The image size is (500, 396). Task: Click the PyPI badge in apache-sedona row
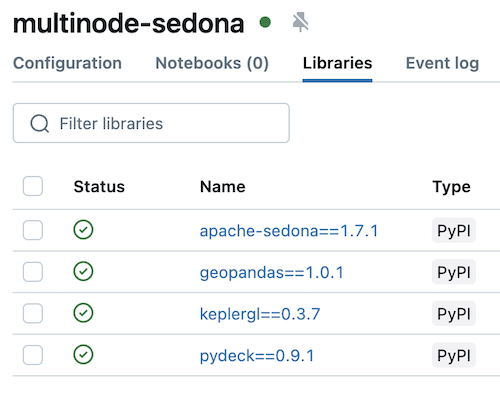tap(454, 230)
